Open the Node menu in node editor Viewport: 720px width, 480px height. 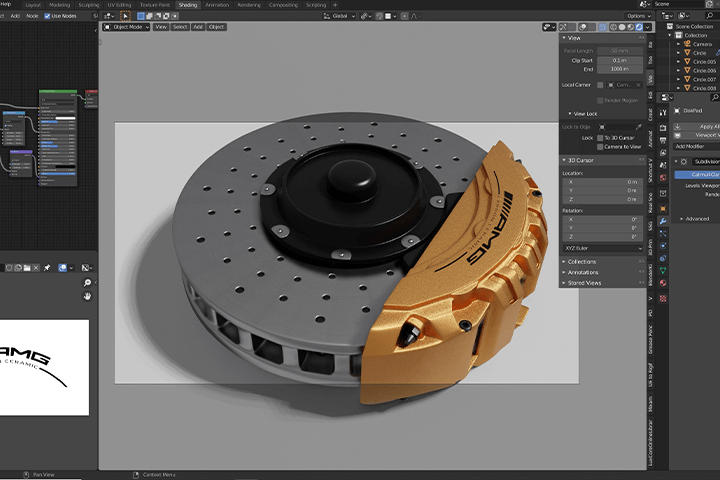(32, 16)
